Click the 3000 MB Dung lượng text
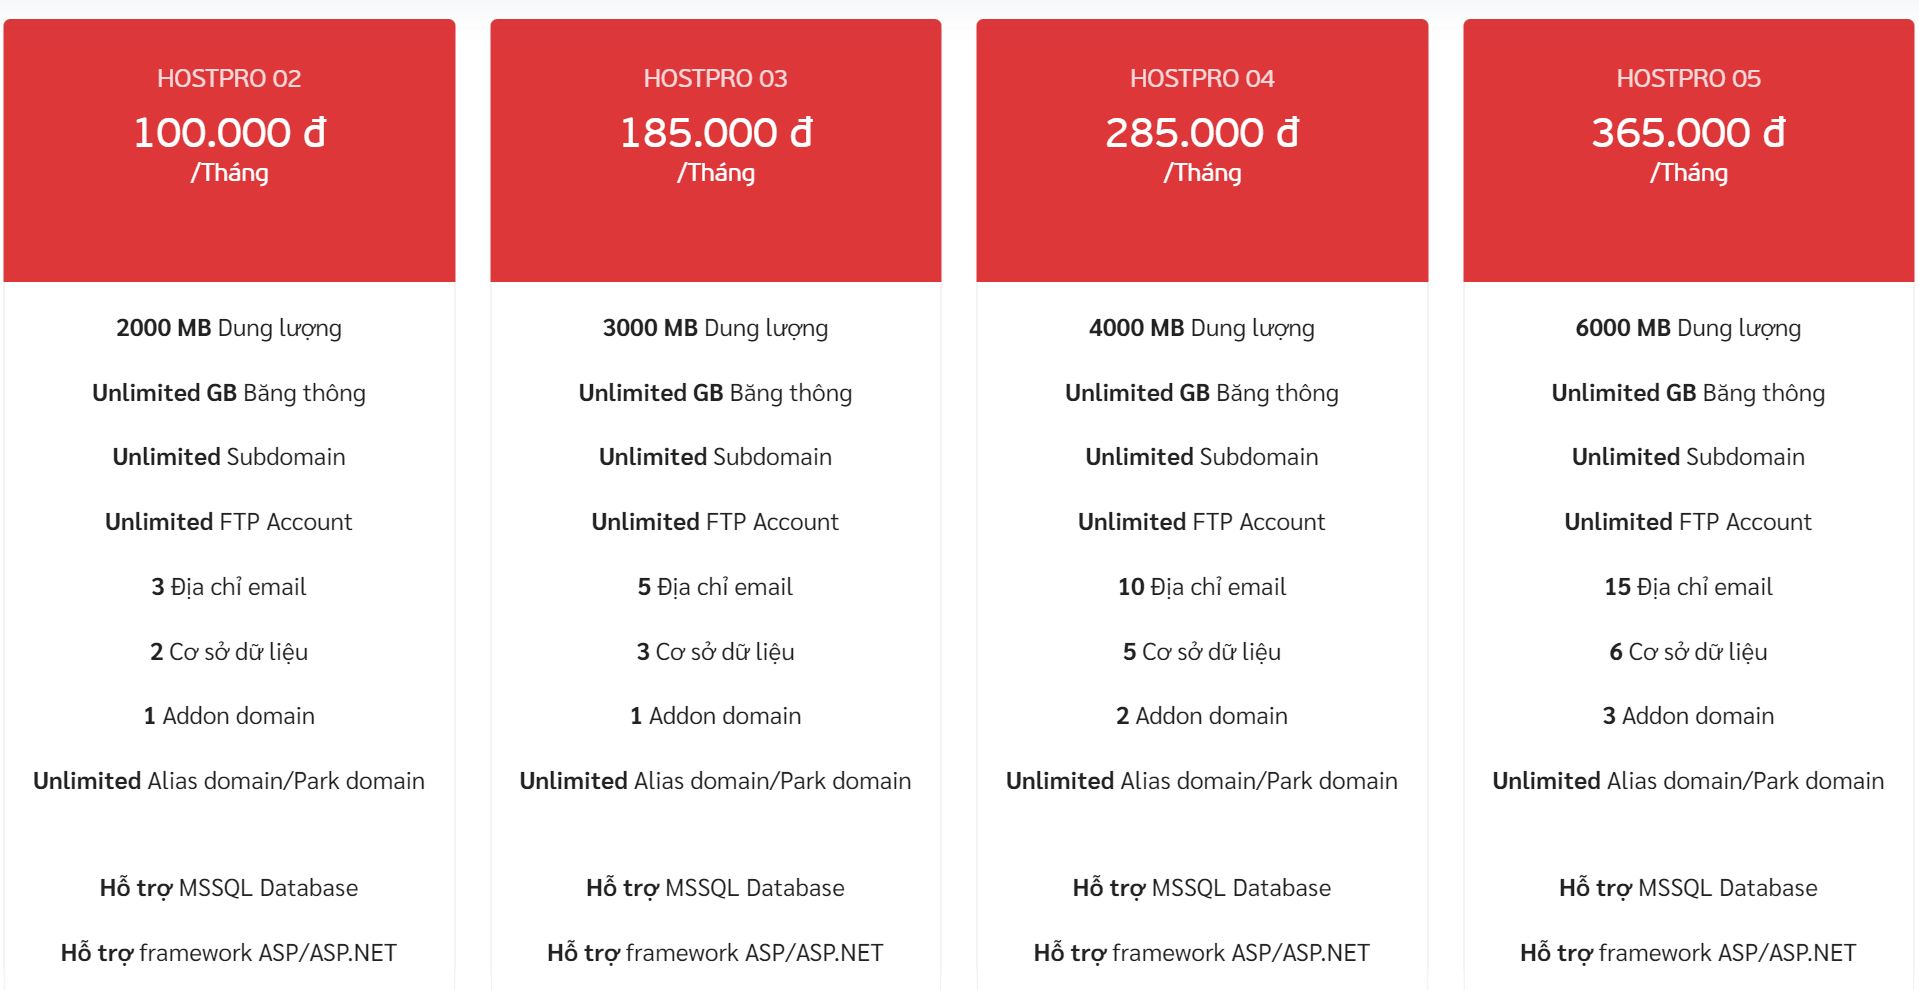Screen dimensions: 1919x990 [715, 328]
